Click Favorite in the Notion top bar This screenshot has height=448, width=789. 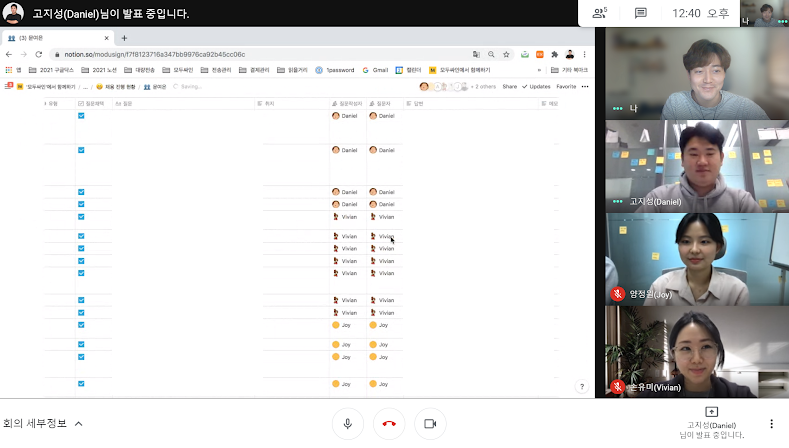566,87
